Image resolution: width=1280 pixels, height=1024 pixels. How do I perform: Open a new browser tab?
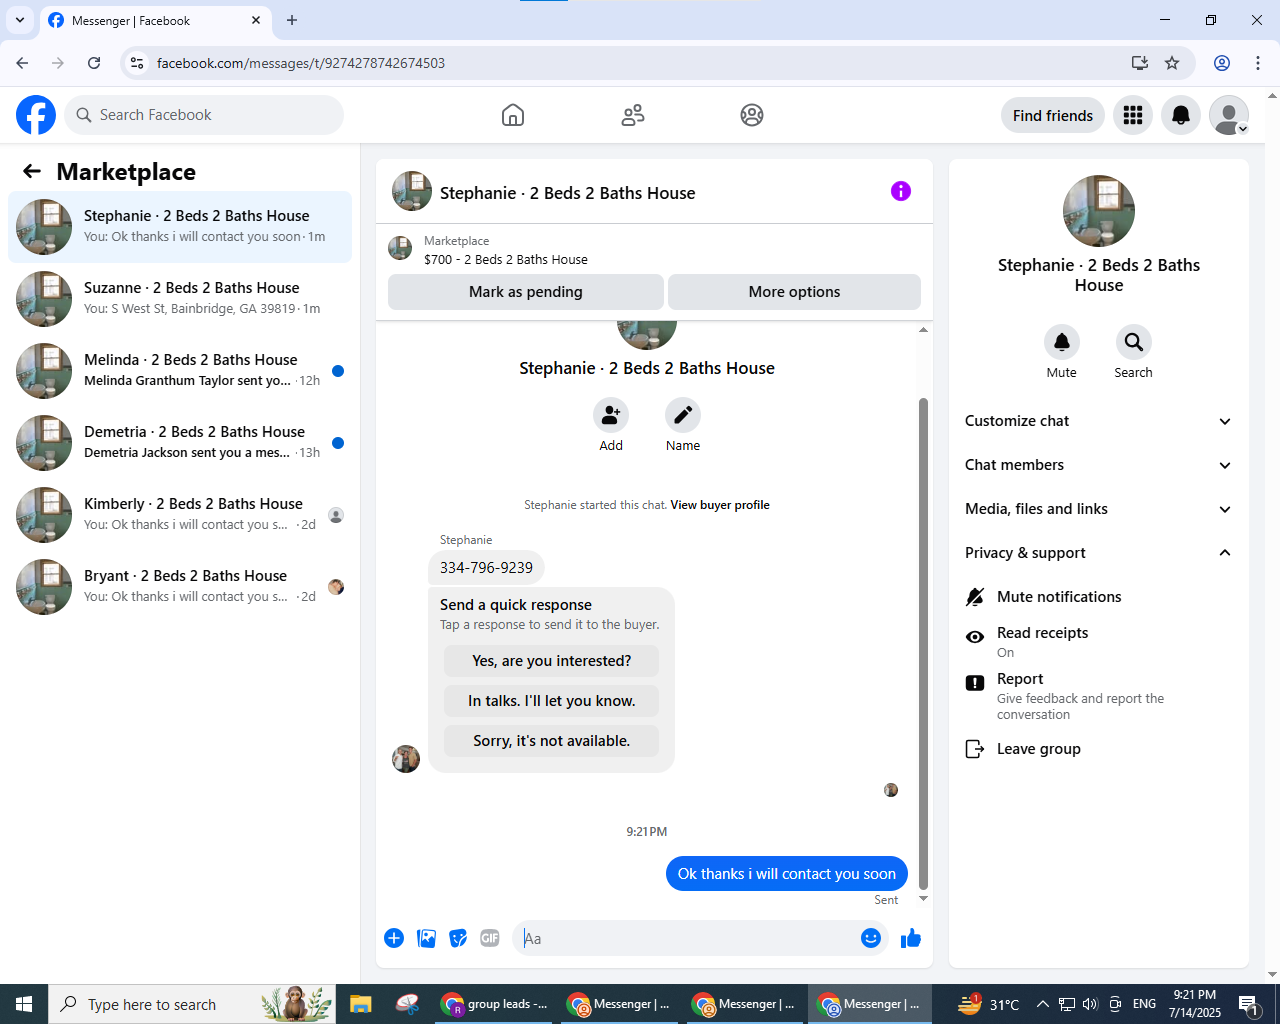(x=292, y=20)
